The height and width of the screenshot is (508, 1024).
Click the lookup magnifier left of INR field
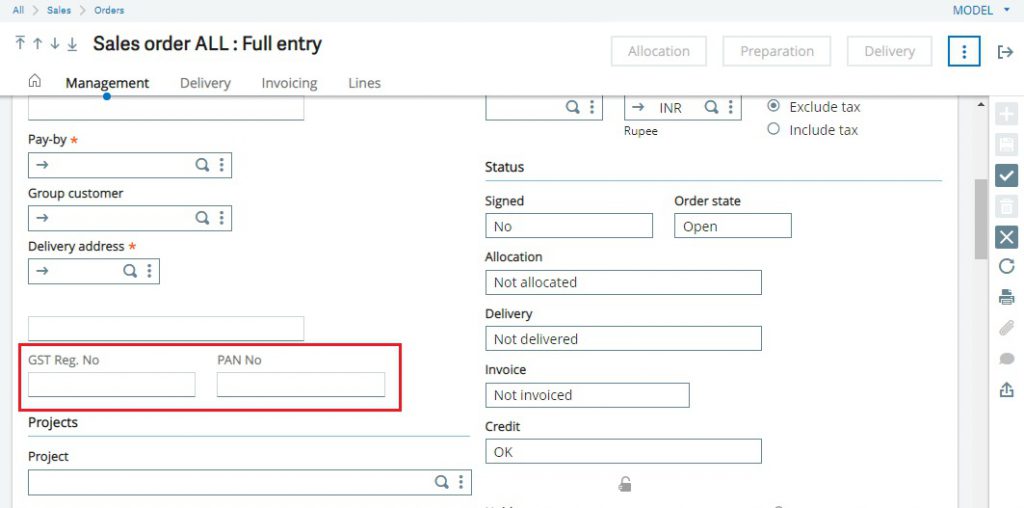pyautogui.click(x=573, y=107)
